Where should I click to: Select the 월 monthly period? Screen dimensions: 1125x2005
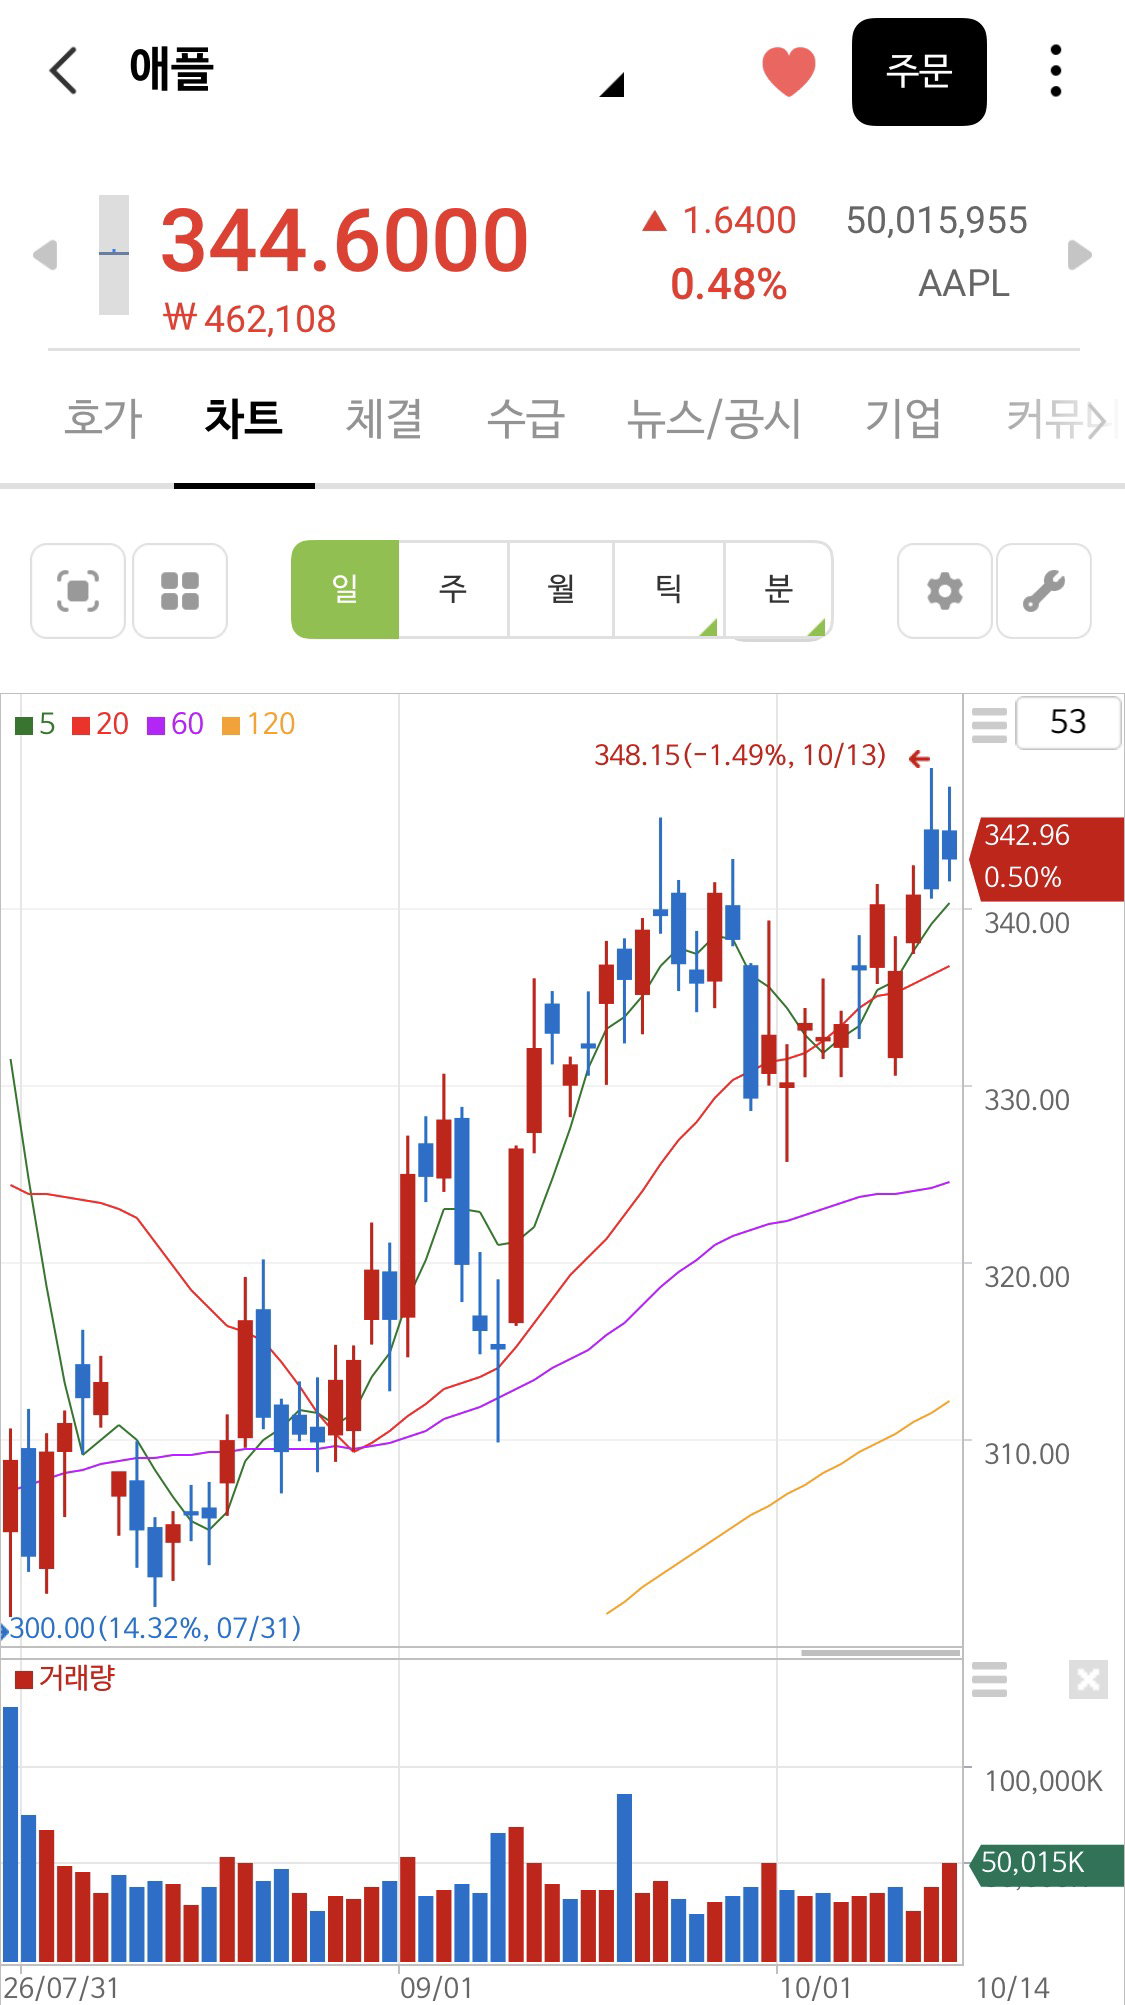(x=561, y=589)
